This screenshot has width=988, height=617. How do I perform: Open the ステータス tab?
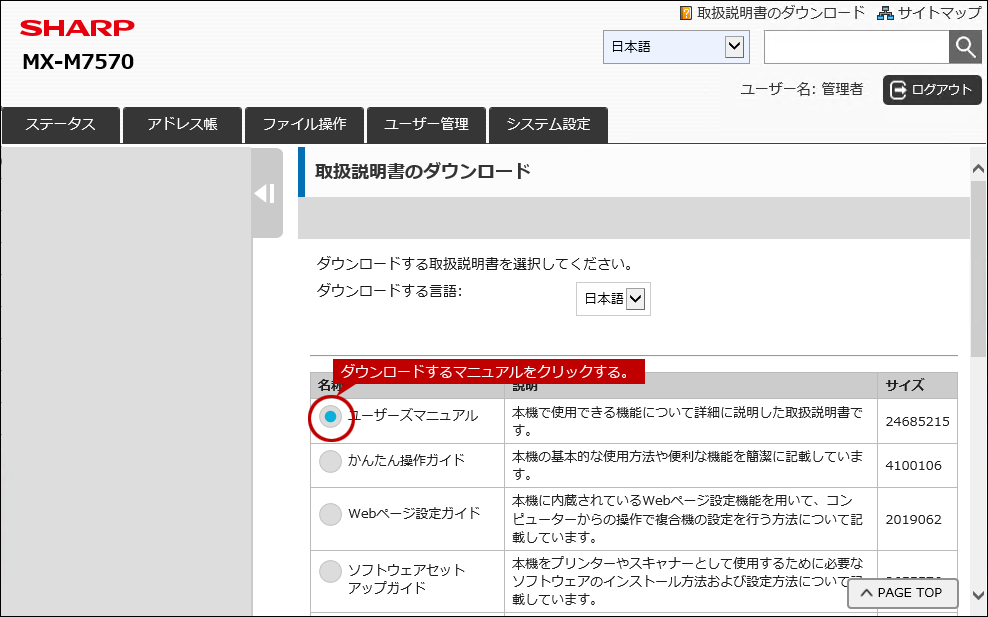pos(60,125)
